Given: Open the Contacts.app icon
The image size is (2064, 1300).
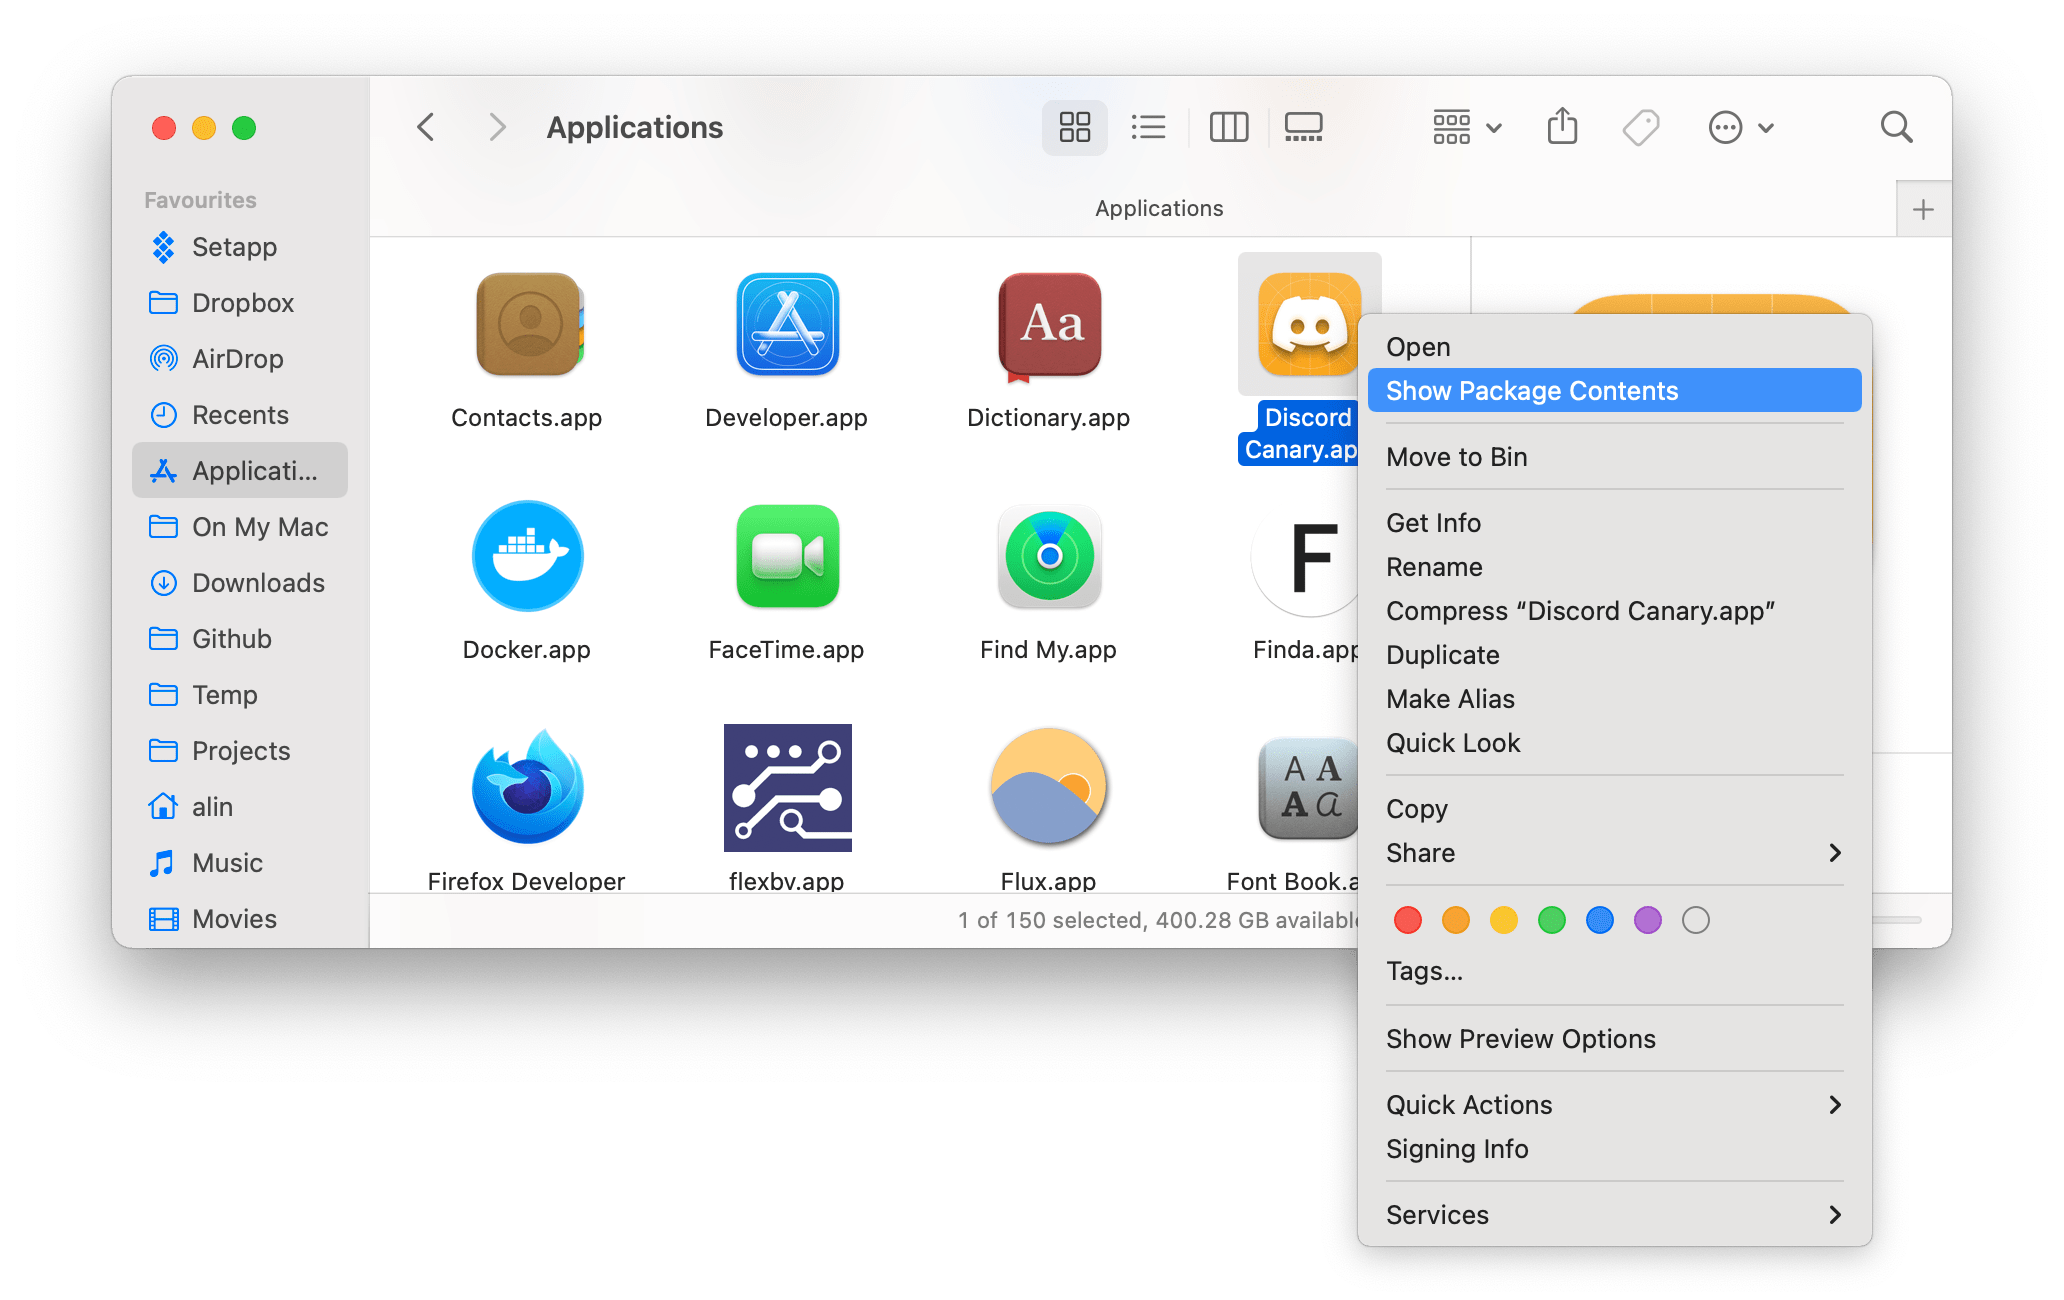Looking at the screenshot, I should coord(528,324).
